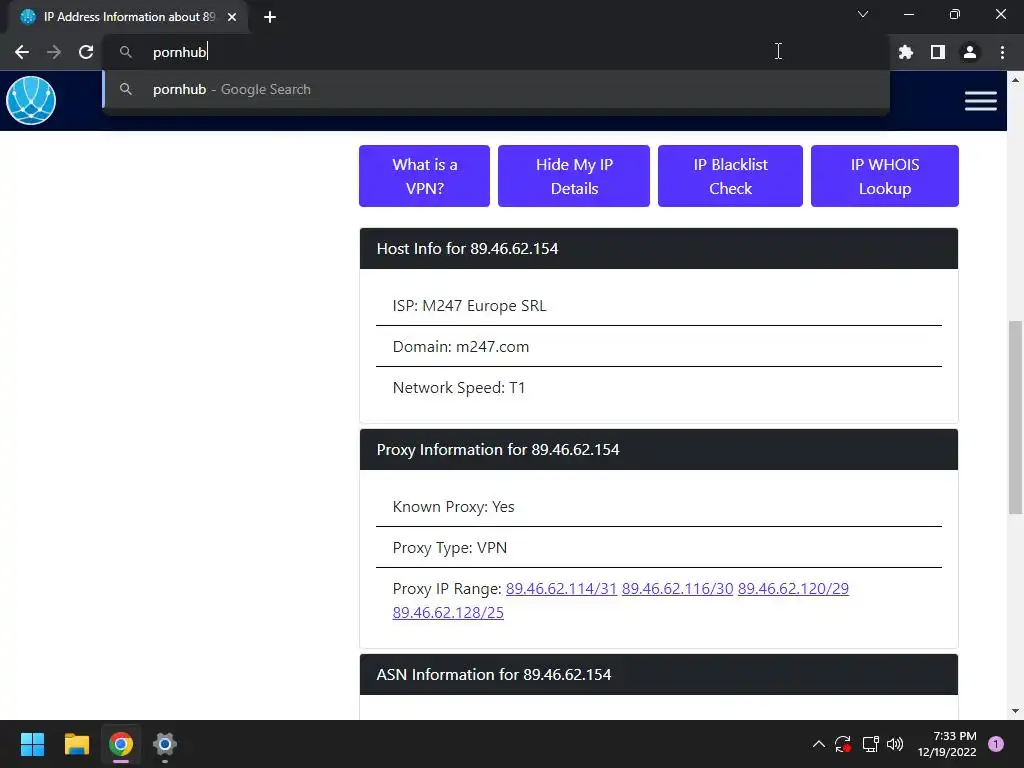Follow the 89.46.62.128/25 range link
1024x768 pixels.
[448, 613]
